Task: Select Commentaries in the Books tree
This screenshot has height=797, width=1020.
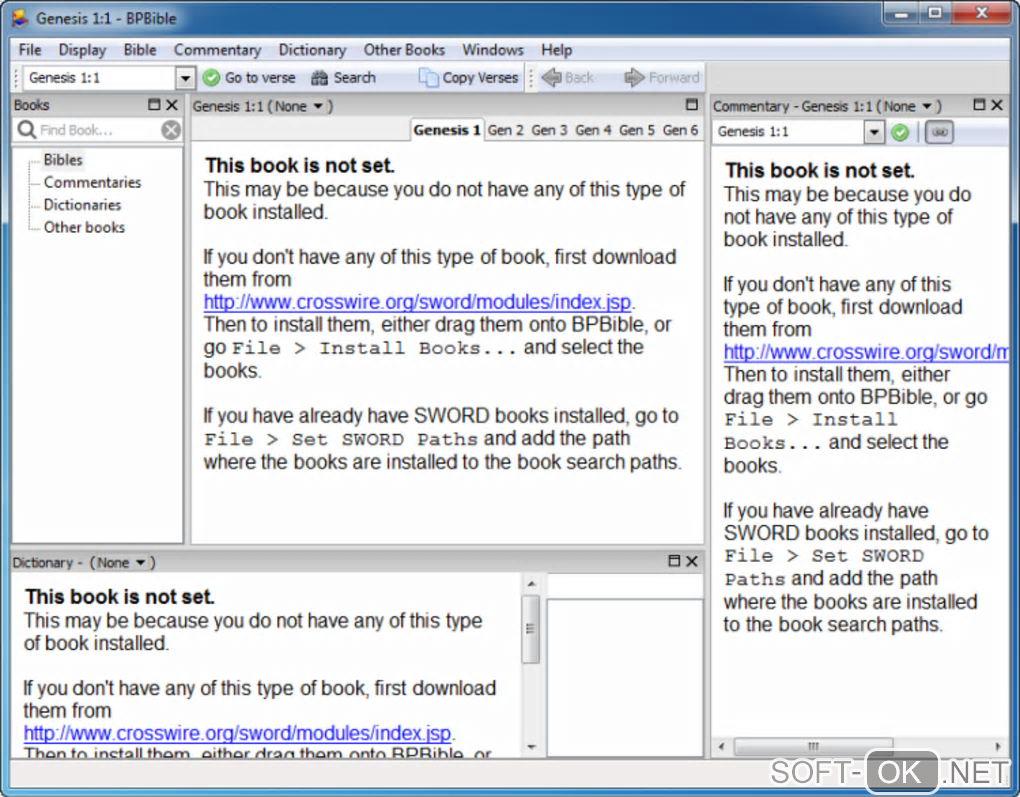Action: tap(92, 183)
